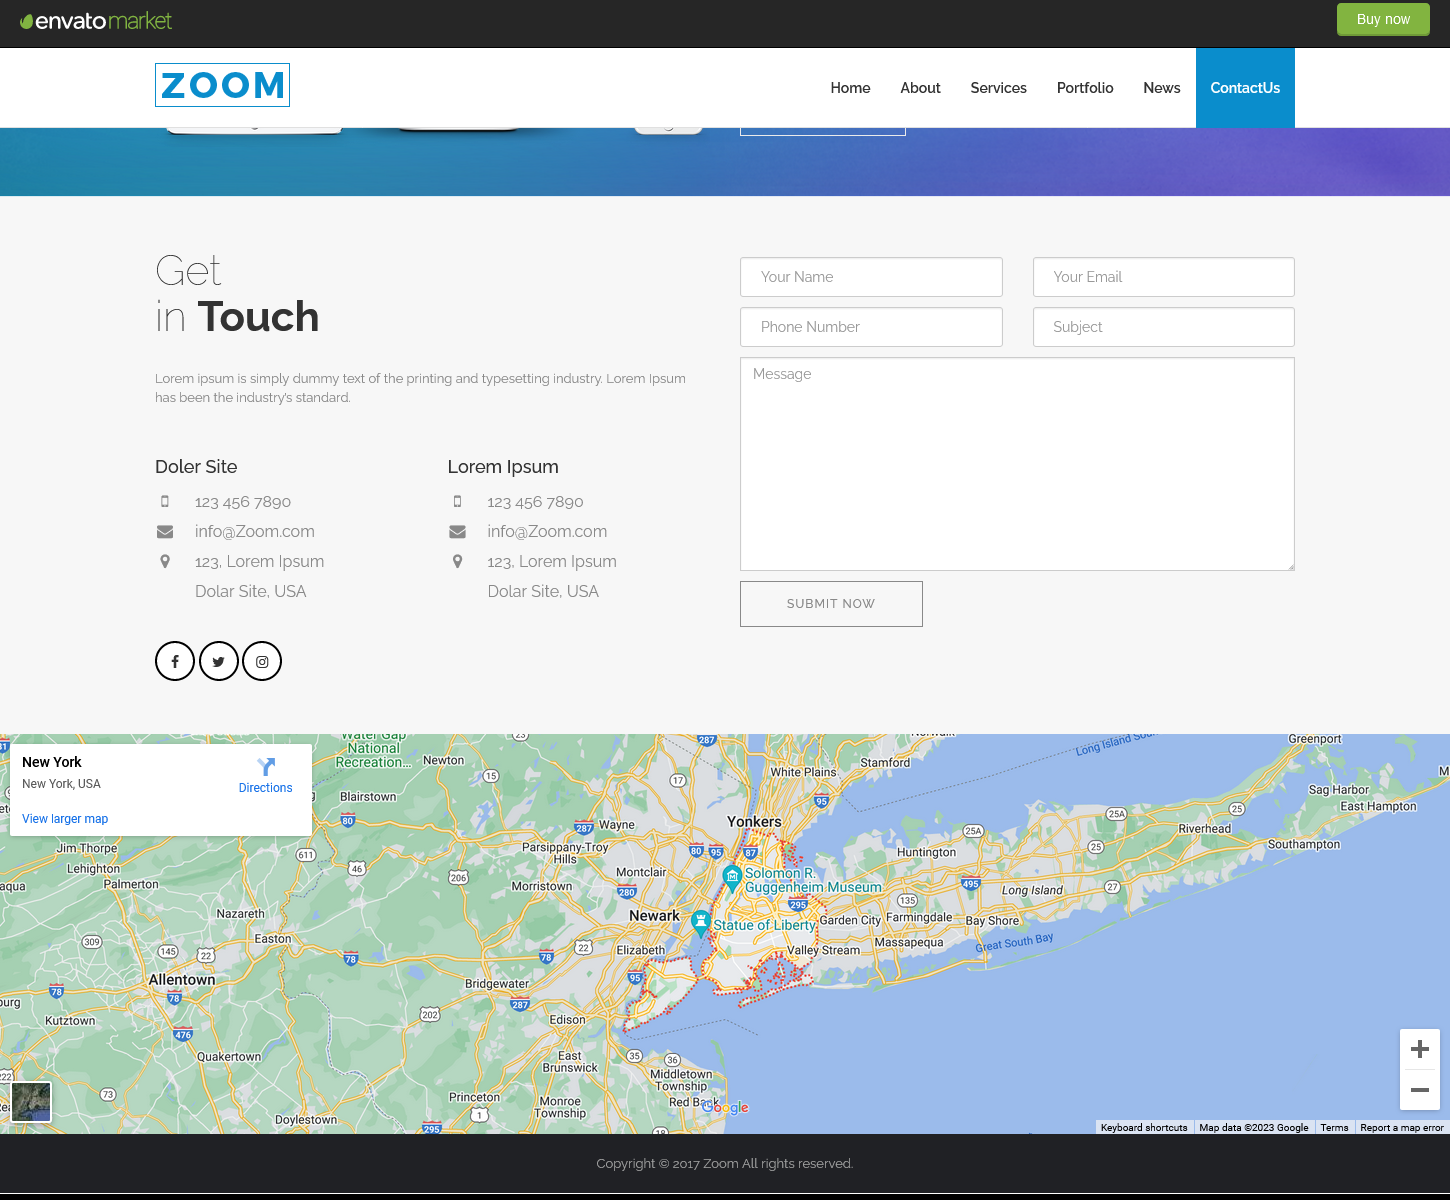The width and height of the screenshot is (1450, 1200).
Task: Click envelope icon under Lorem Ipsum
Action: 458,531
